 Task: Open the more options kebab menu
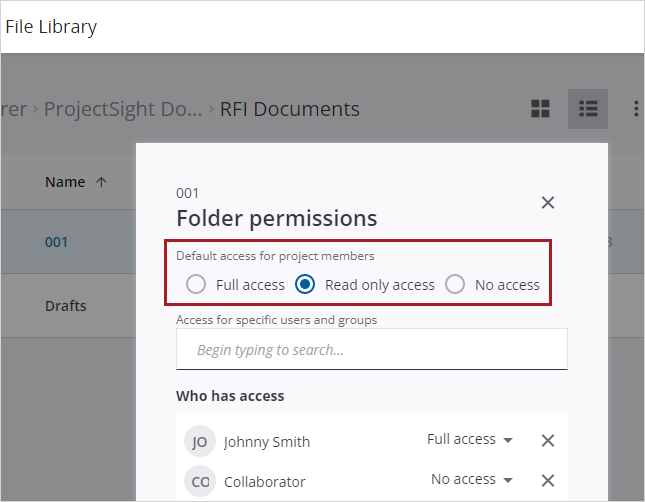pyautogui.click(x=636, y=109)
